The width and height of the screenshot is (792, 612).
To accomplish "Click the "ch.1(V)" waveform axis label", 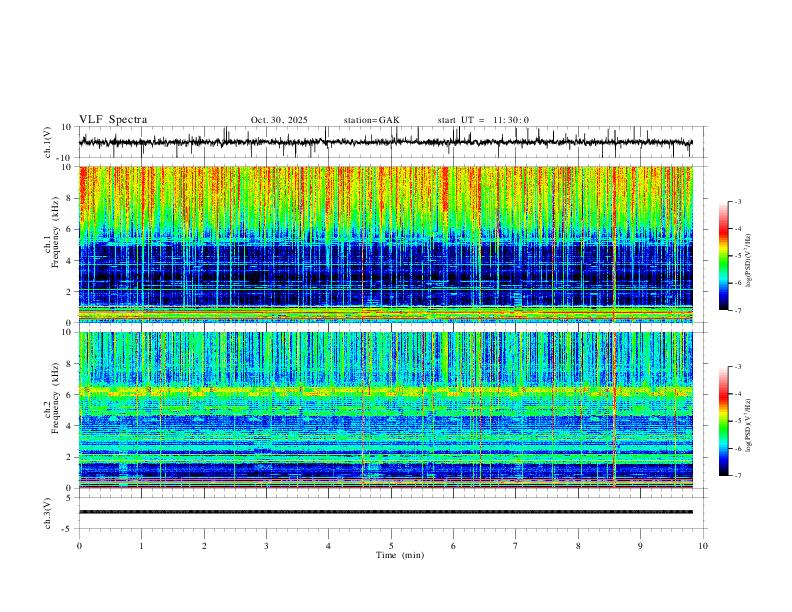I will pos(48,142).
